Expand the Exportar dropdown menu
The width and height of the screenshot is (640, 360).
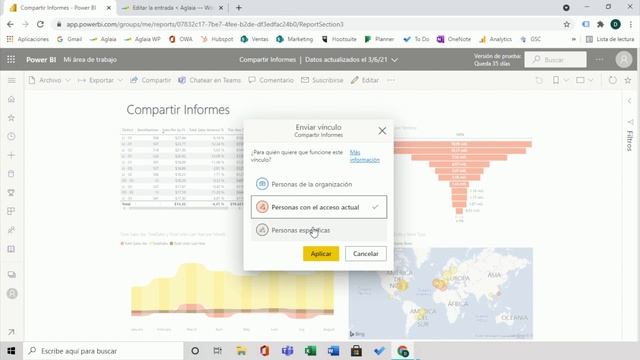(x=120, y=80)
